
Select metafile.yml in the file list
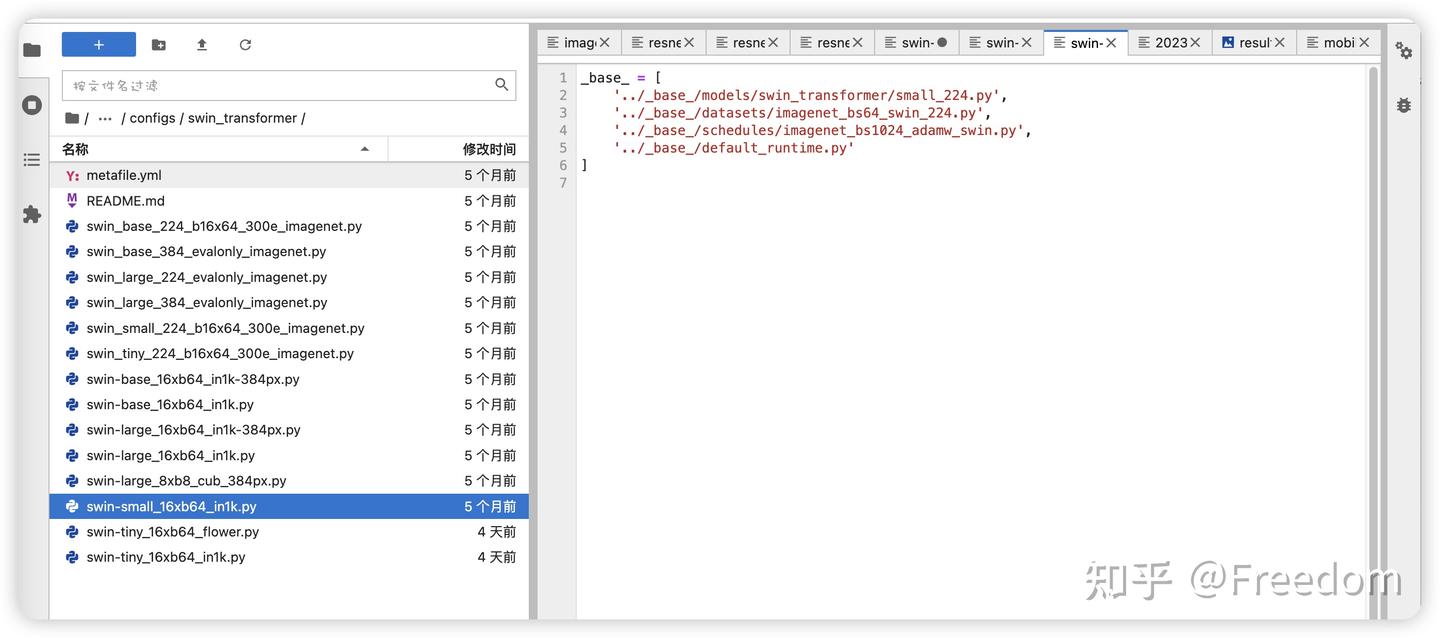click(x=289, y=175)
